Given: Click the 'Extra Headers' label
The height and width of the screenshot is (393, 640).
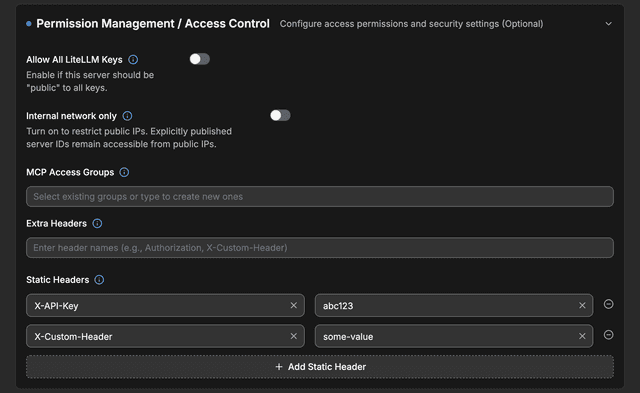Looking at the screenshot, I should [56, 224].
